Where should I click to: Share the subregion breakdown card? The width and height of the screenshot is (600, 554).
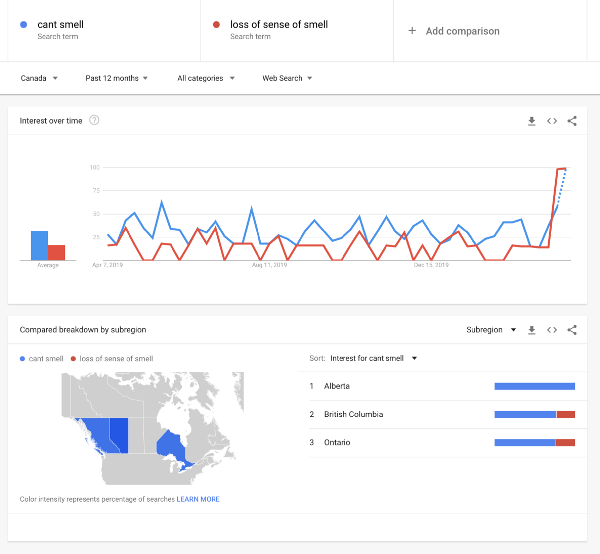572,330
